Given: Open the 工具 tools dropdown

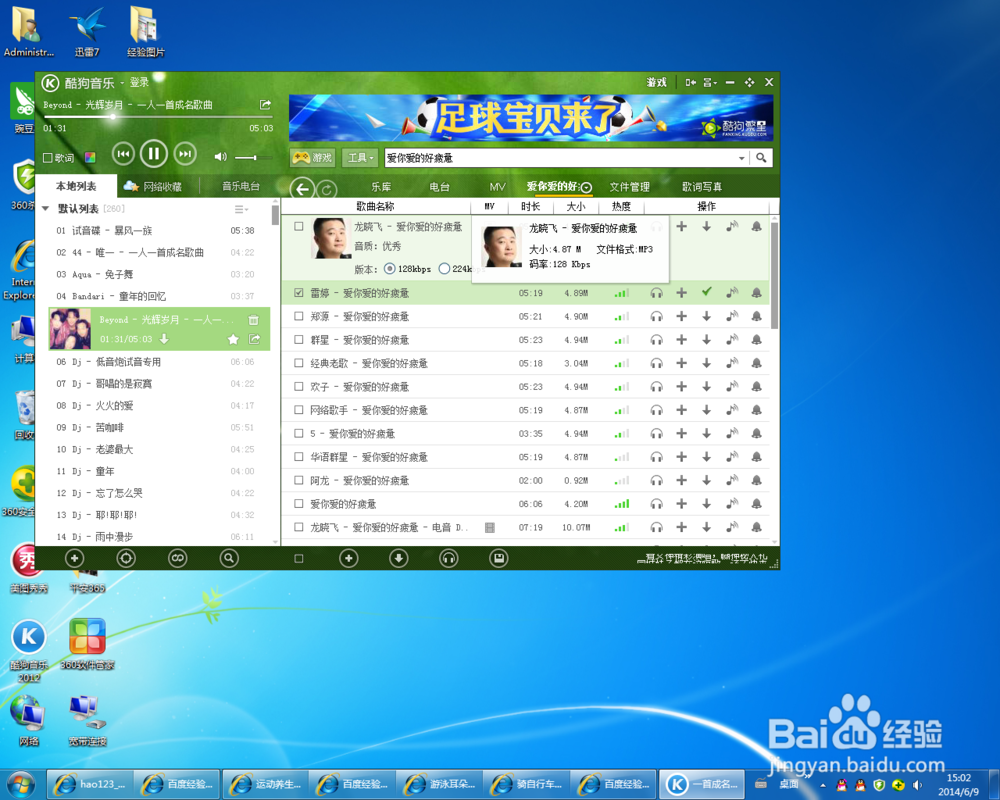Looking at the screenshot, I should (x=360, y=158).
